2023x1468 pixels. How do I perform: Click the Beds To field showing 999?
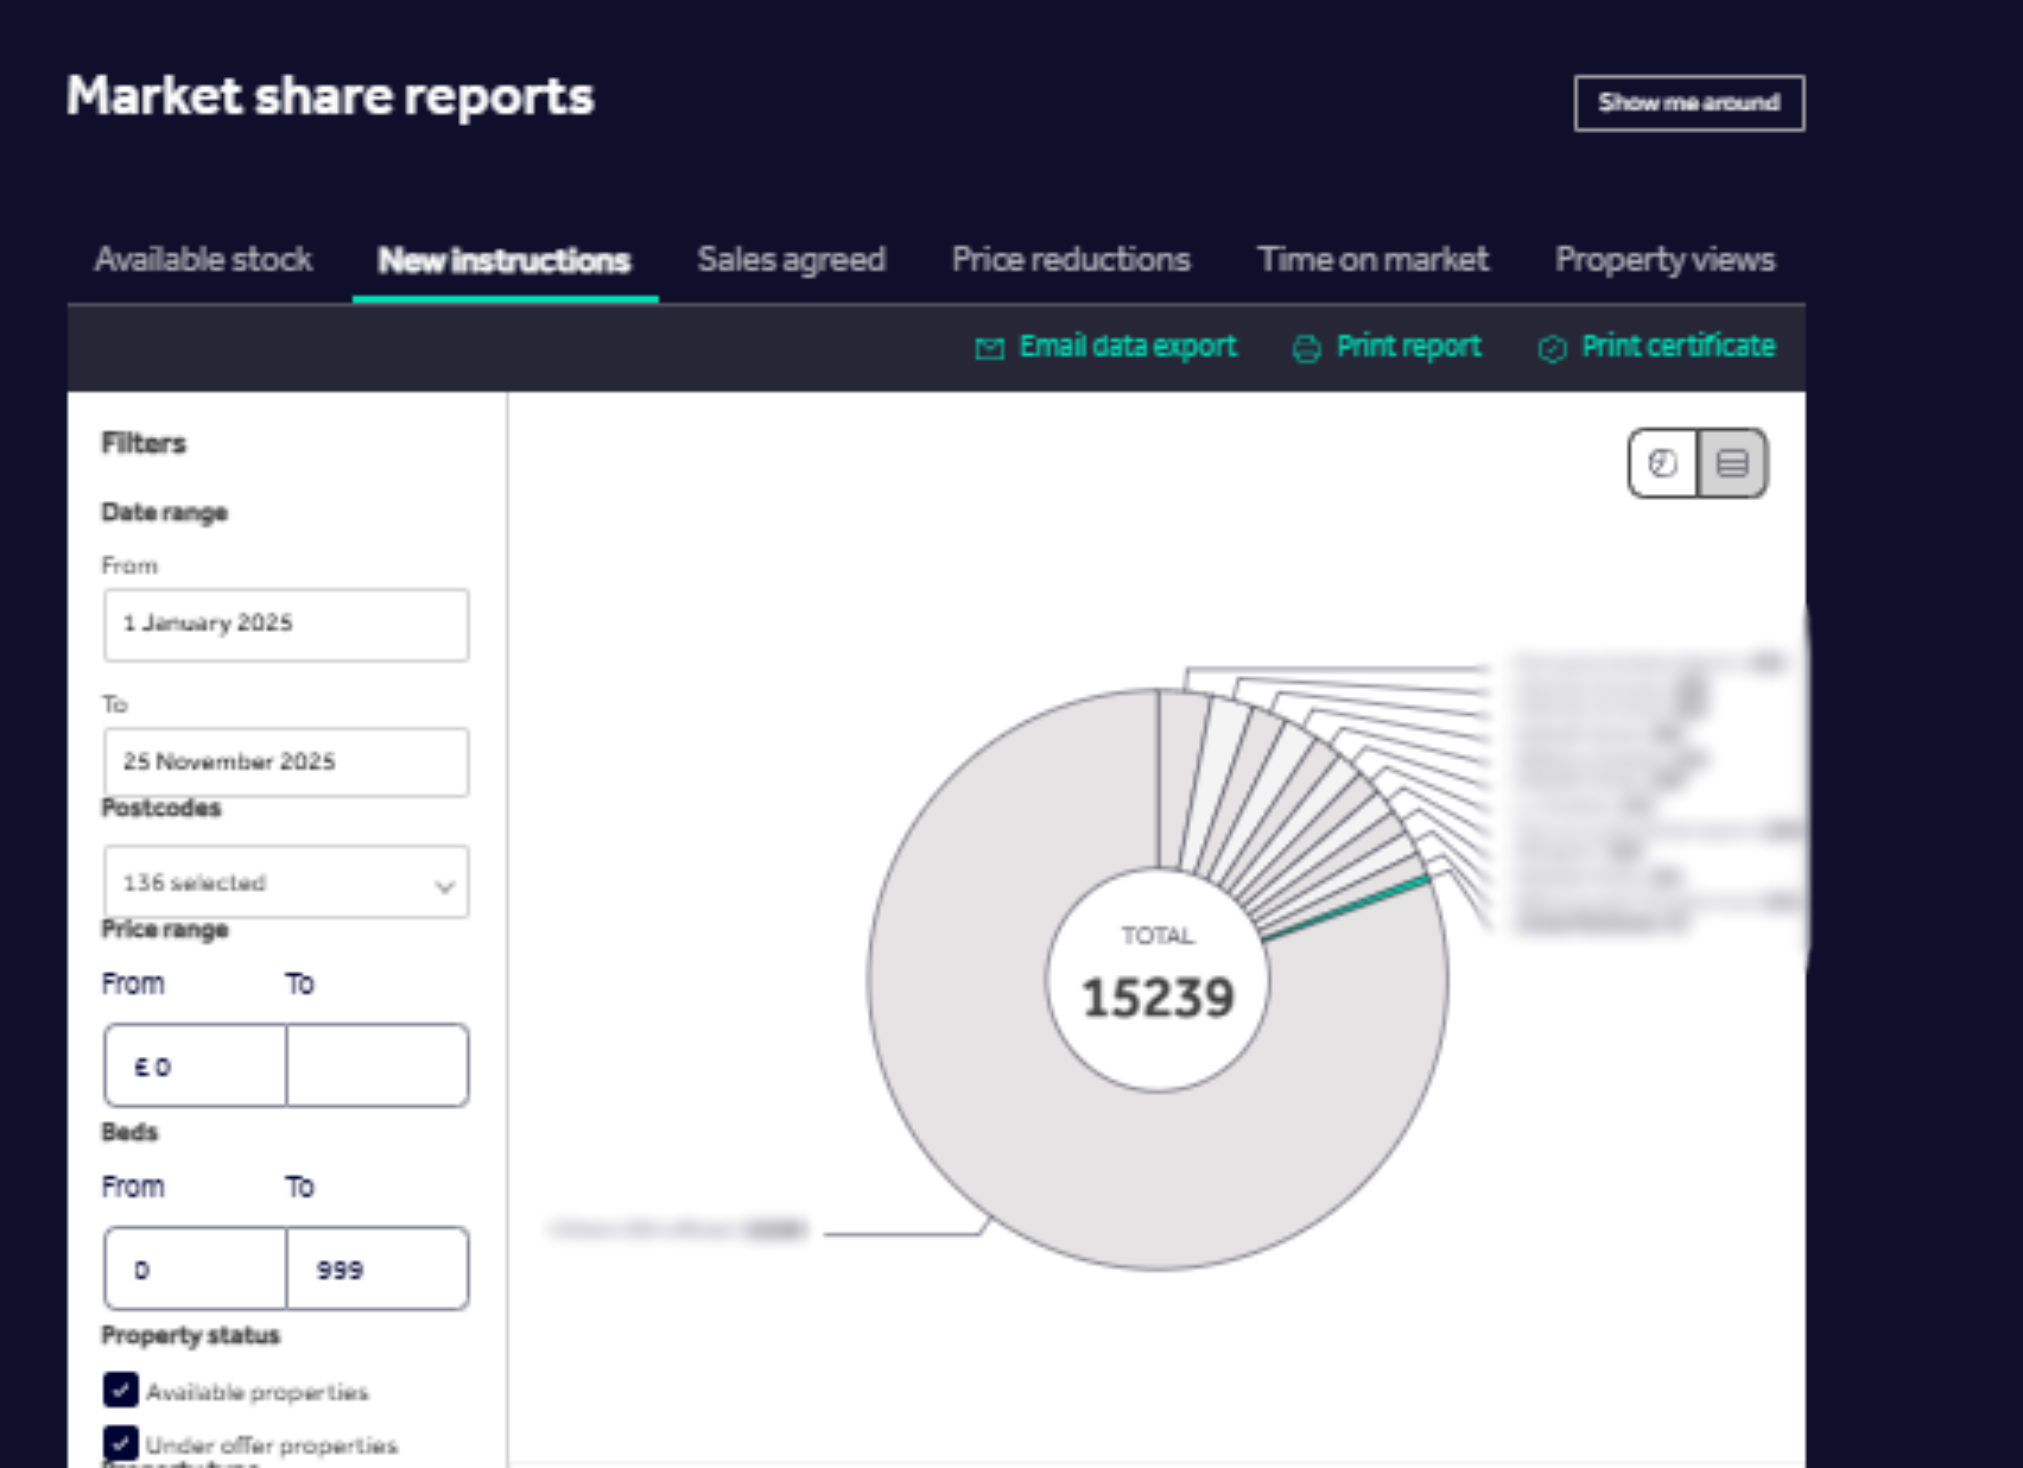377,1269
